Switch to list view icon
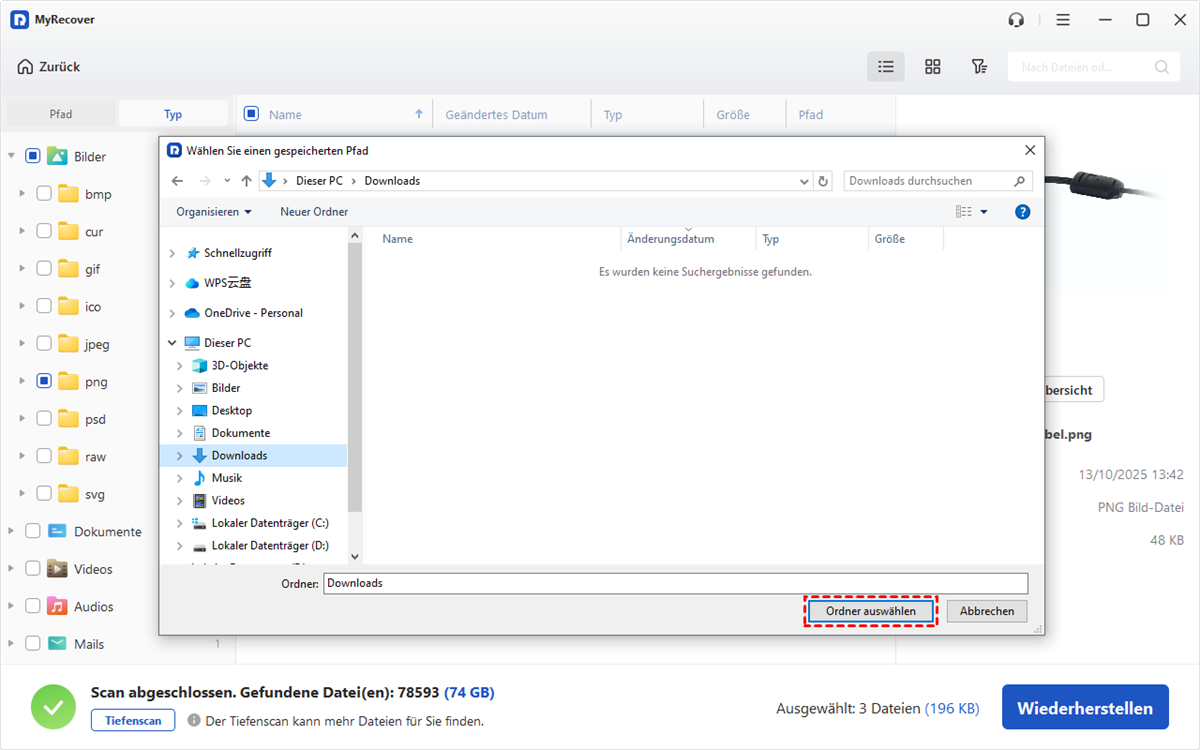This screenshot has height=750, width=1200. click(x=885, y=67)
